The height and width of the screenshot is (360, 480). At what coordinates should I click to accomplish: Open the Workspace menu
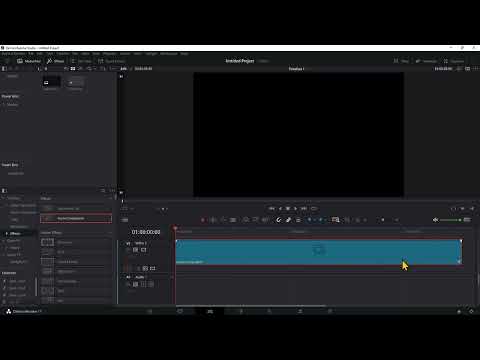(x=169, y=54)
